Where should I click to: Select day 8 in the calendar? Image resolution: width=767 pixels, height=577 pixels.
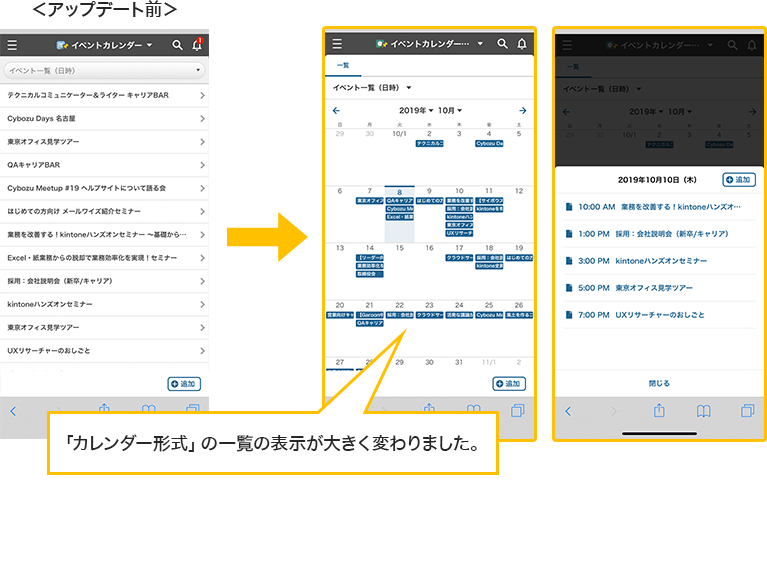(x=399, y=192)
